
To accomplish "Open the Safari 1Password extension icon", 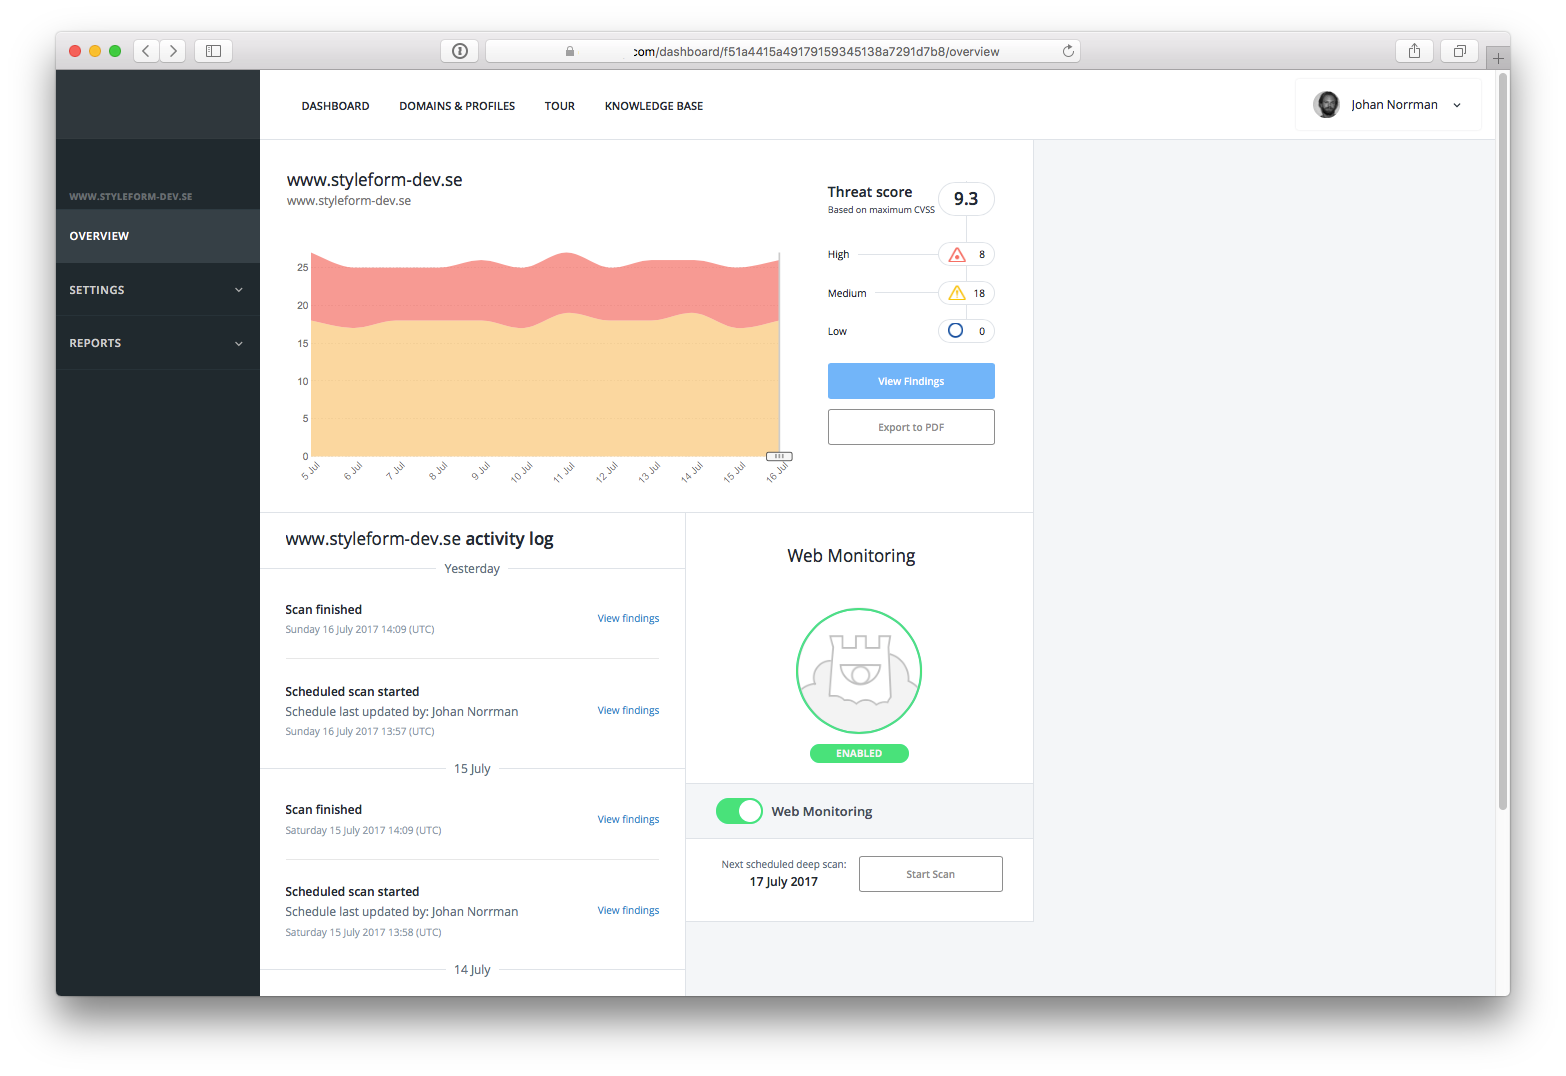I will tap(460, 51).
